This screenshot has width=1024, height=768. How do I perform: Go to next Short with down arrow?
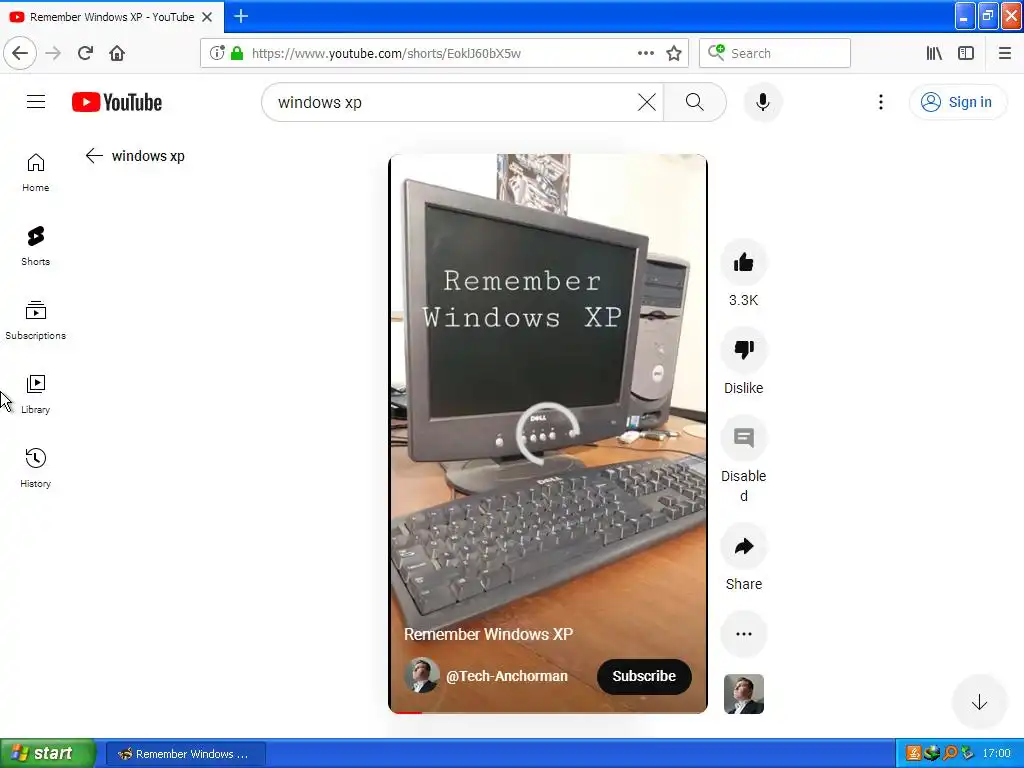click(979, 703)
